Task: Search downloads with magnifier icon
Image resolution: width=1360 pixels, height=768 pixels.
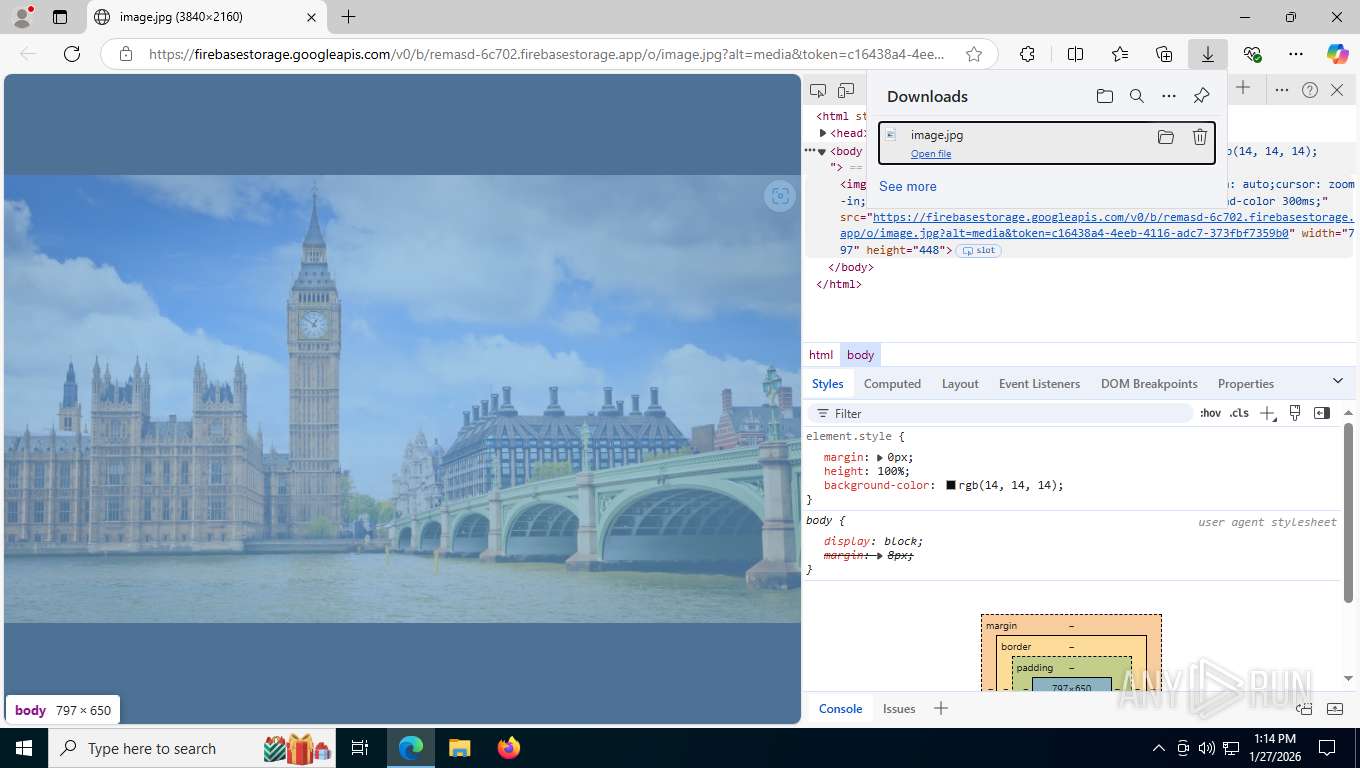Action: tap(1136, 96)
